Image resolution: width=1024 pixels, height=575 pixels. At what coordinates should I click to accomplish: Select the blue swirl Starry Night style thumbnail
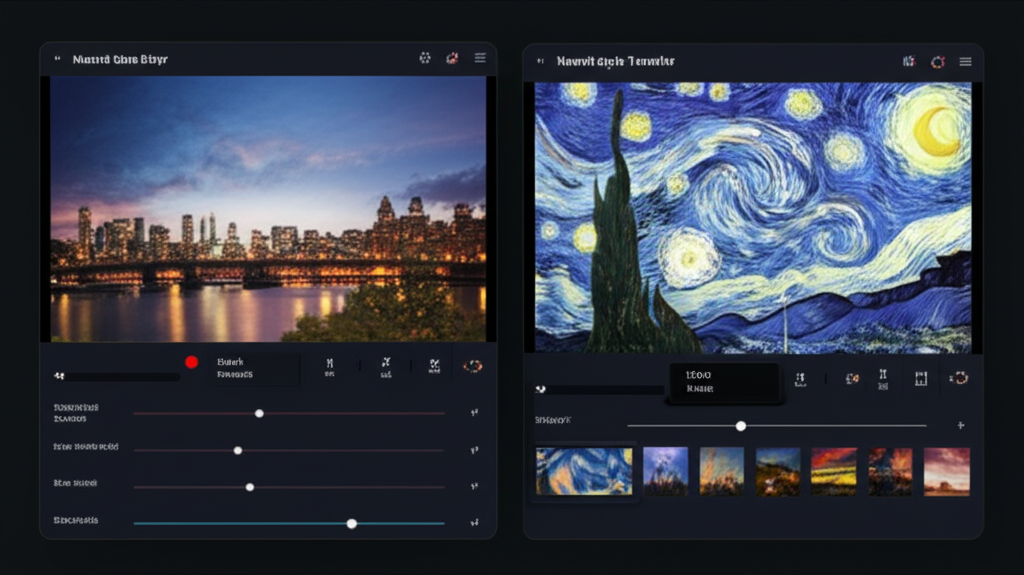pos(584,471)
